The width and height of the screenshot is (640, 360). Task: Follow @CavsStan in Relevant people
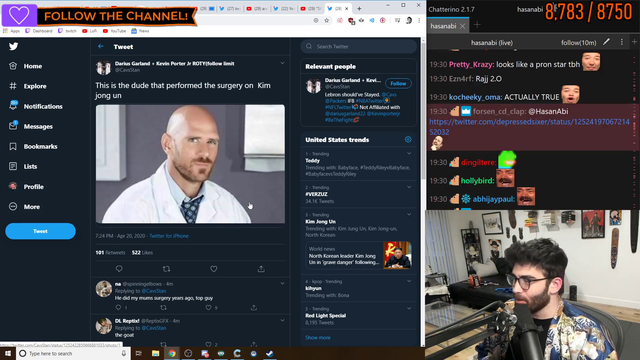click(398, 83)
